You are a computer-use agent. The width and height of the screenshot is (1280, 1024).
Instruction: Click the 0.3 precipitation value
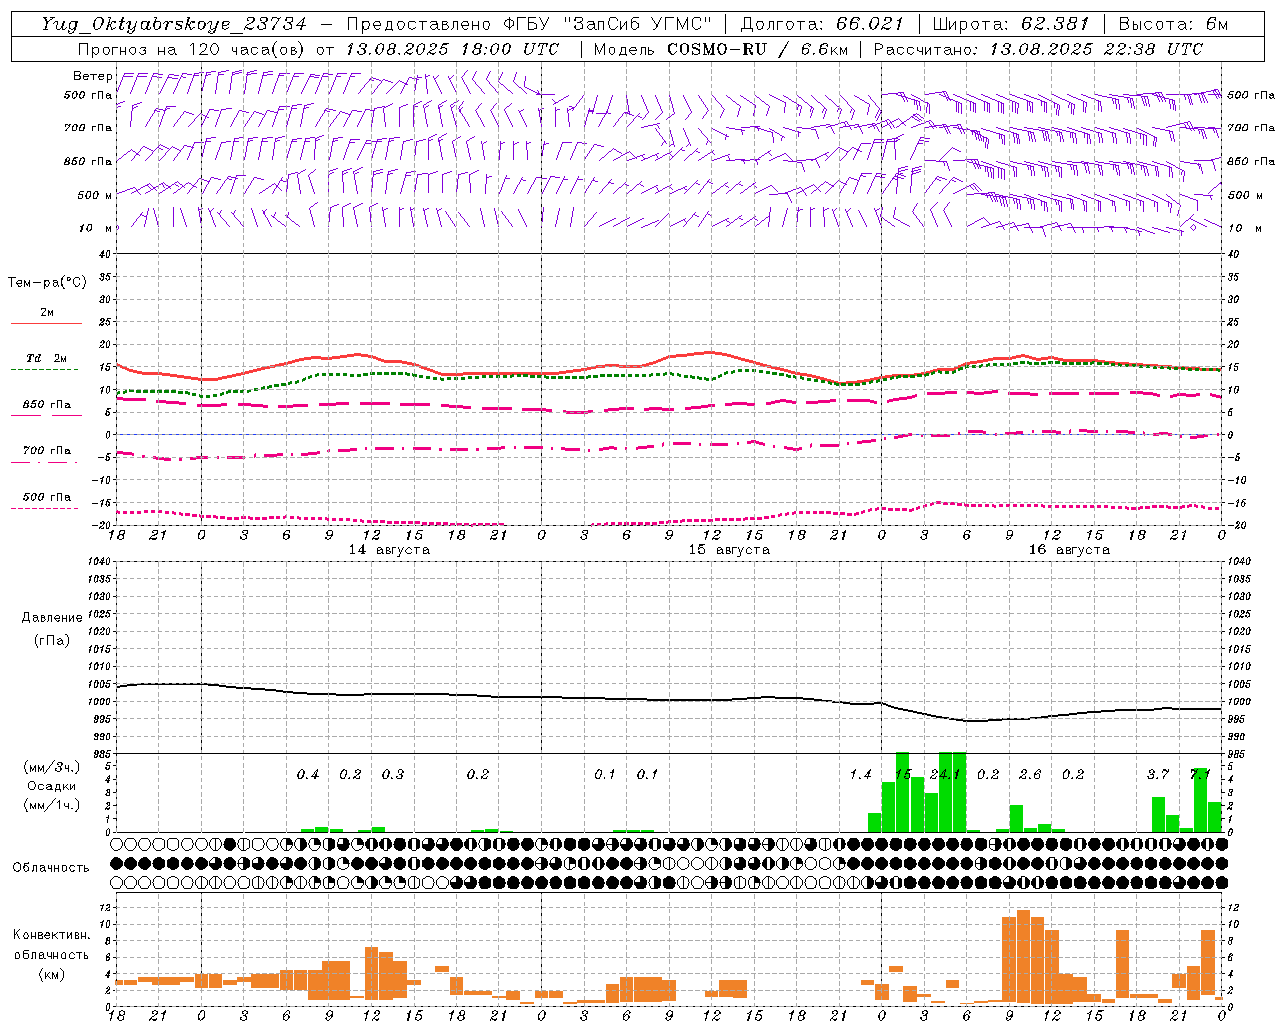click(393, 775)
